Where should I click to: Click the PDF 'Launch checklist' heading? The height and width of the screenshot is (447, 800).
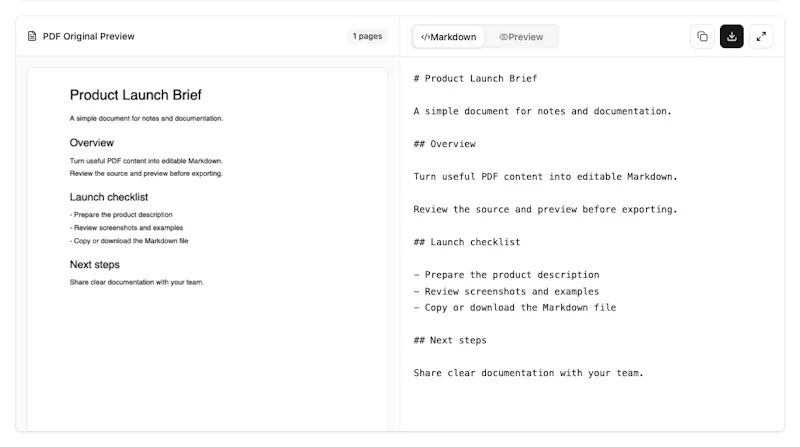coord(109,197)
